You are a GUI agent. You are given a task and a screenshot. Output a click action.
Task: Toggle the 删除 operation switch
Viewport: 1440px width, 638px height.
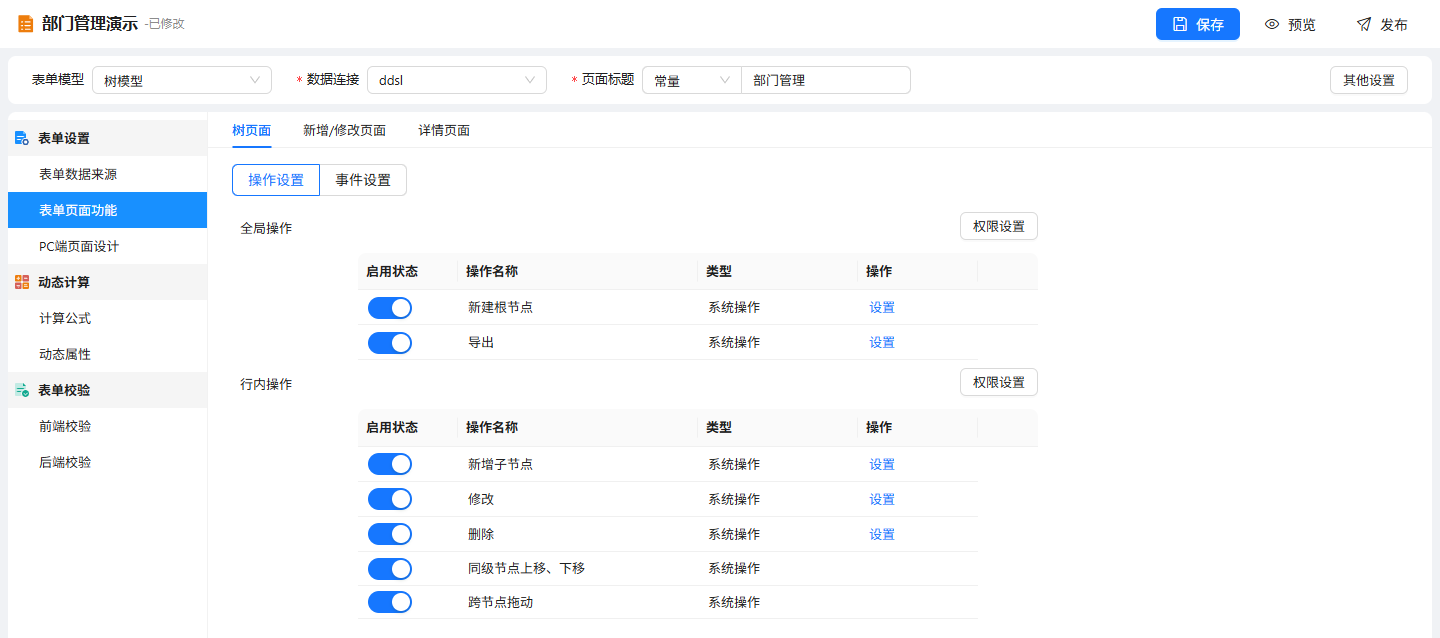pos(390,534)
